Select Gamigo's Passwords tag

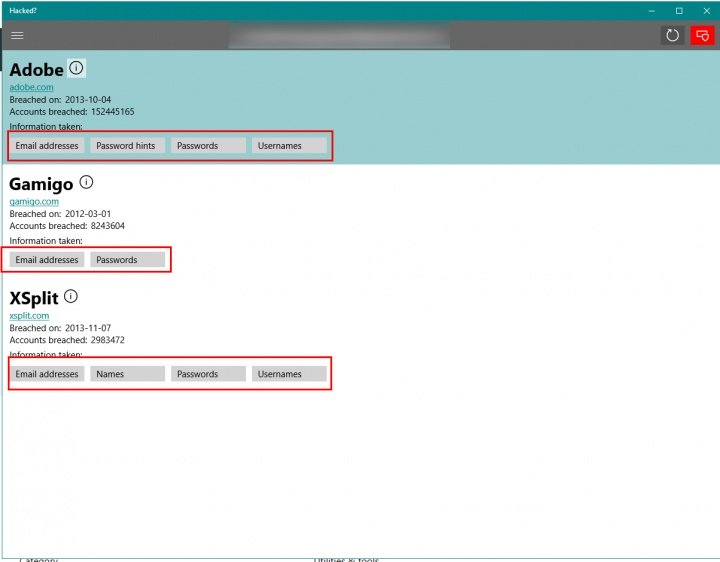[128, 259]
